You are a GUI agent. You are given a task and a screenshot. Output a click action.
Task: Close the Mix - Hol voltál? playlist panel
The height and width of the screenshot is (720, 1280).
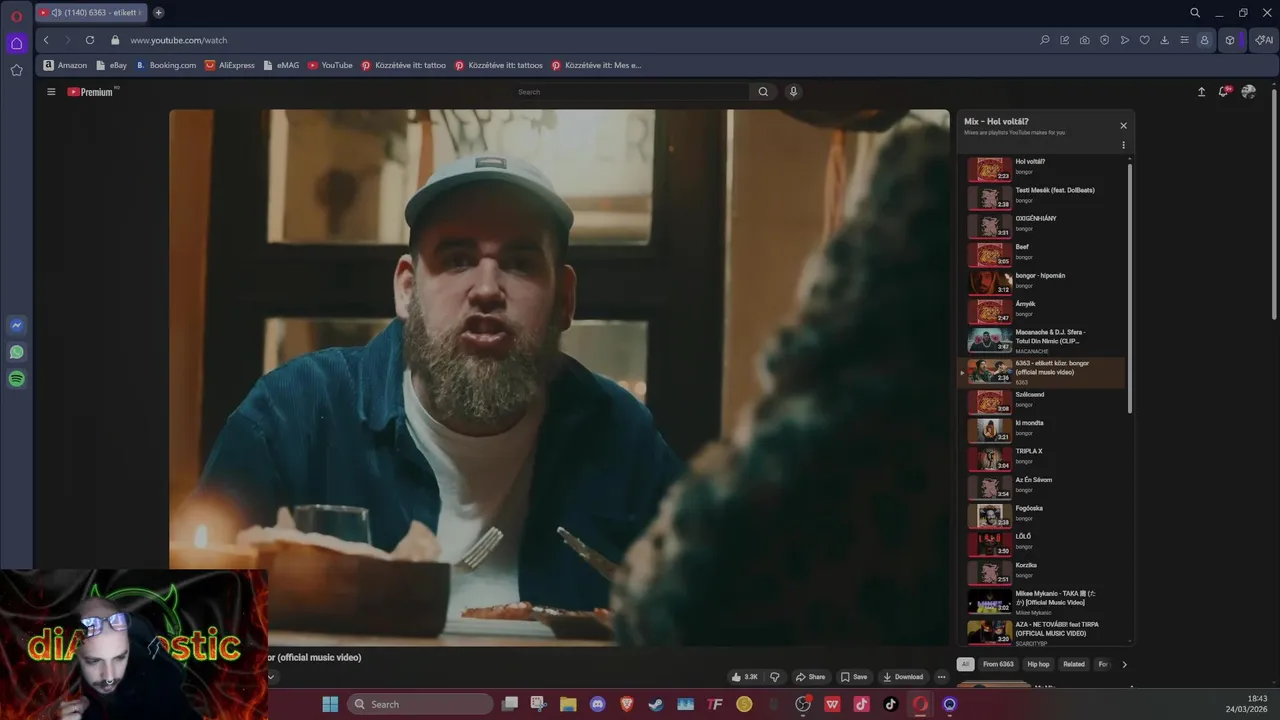click(1123, 126)
